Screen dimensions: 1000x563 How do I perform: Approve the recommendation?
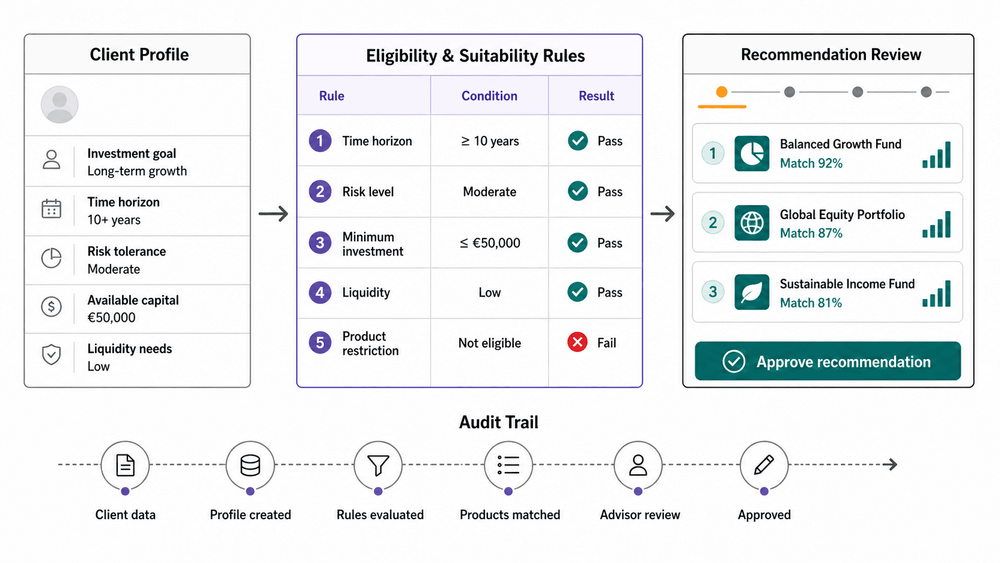click(828, 361)
